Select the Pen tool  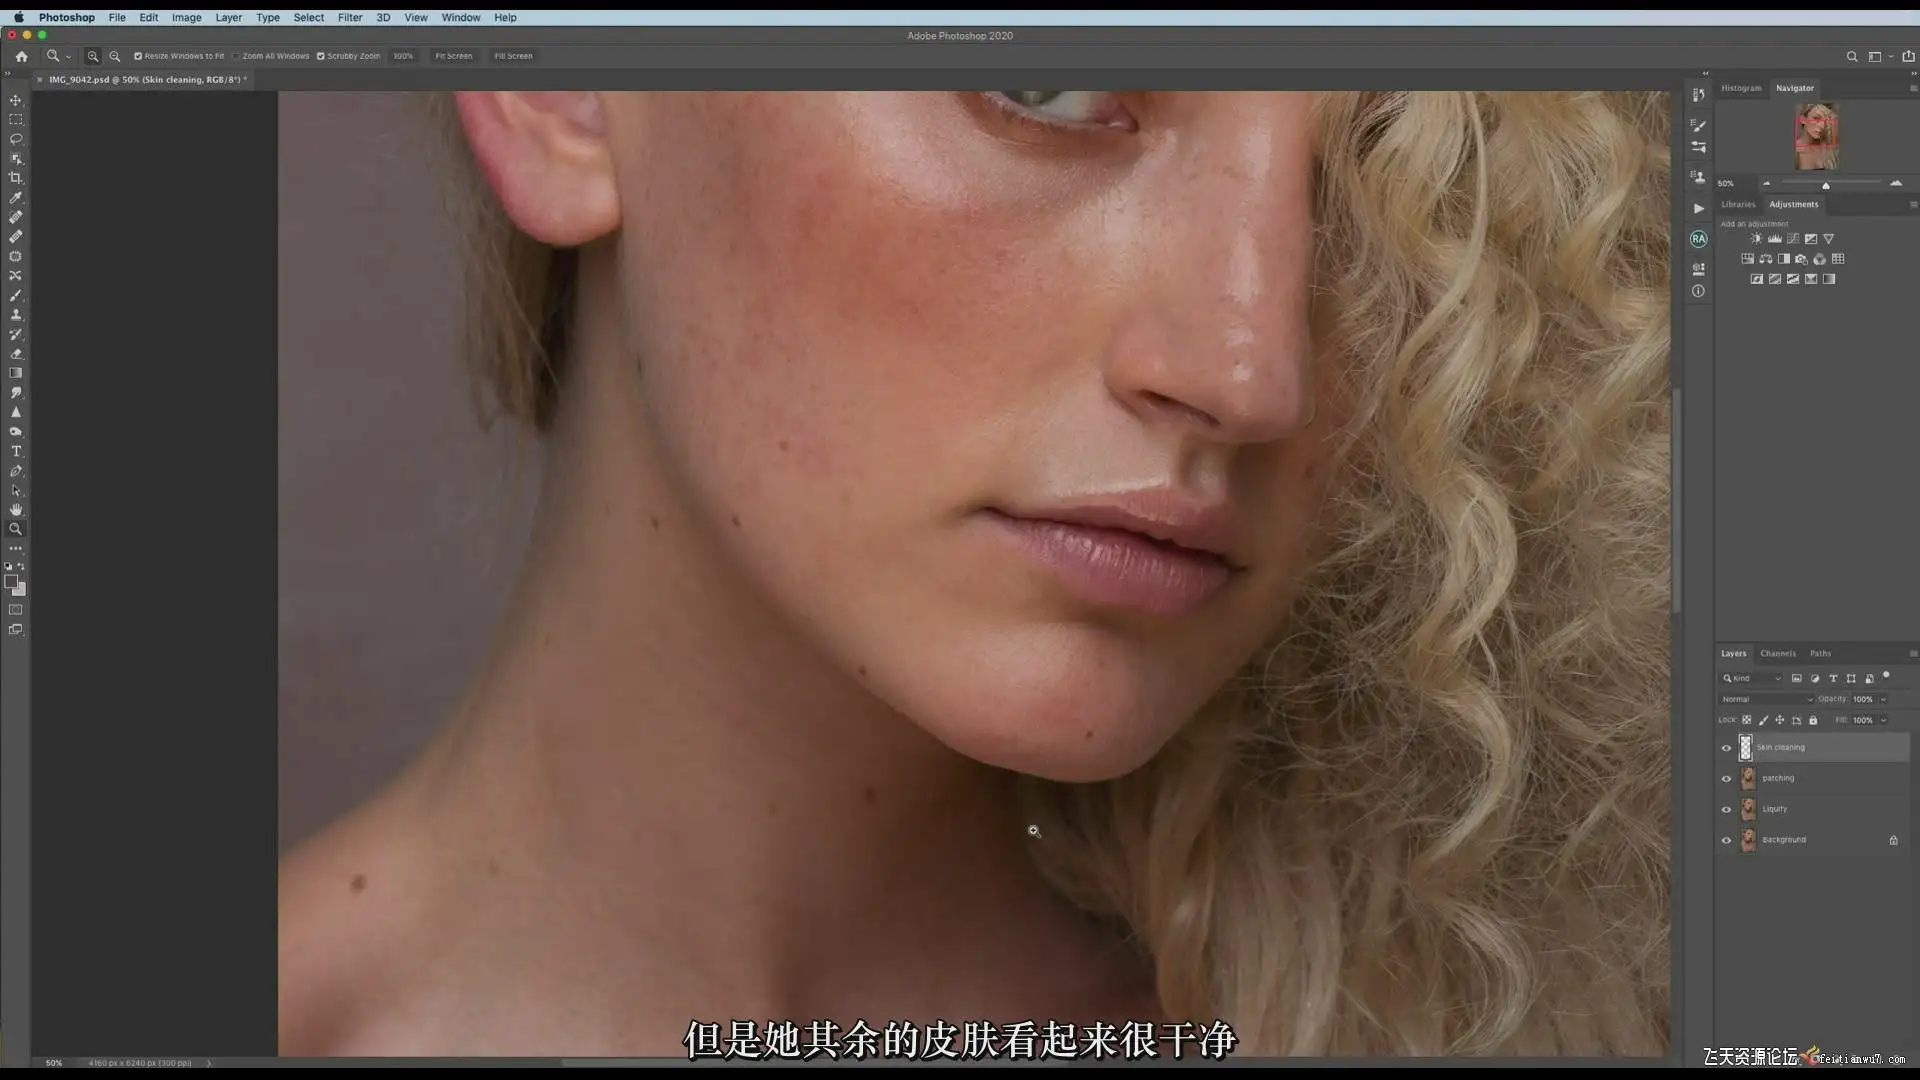[x=16, y=470]
